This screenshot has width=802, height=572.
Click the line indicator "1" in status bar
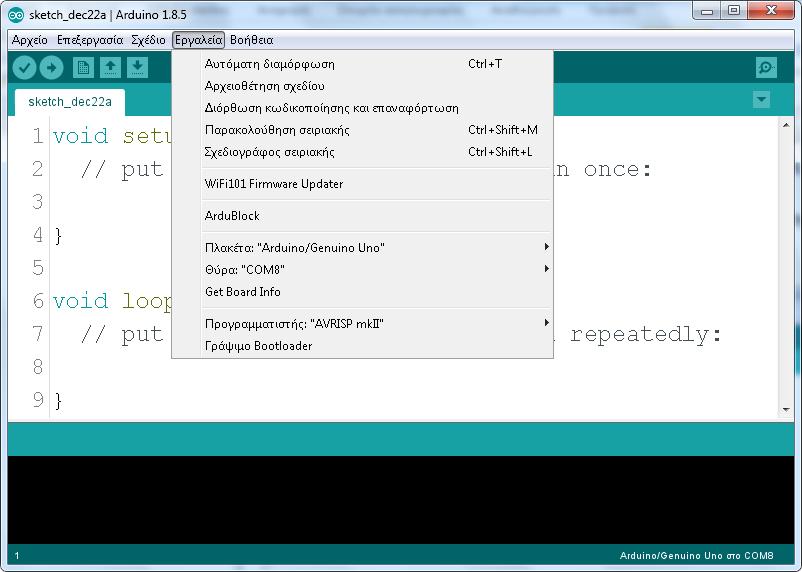tap(17, 556)
